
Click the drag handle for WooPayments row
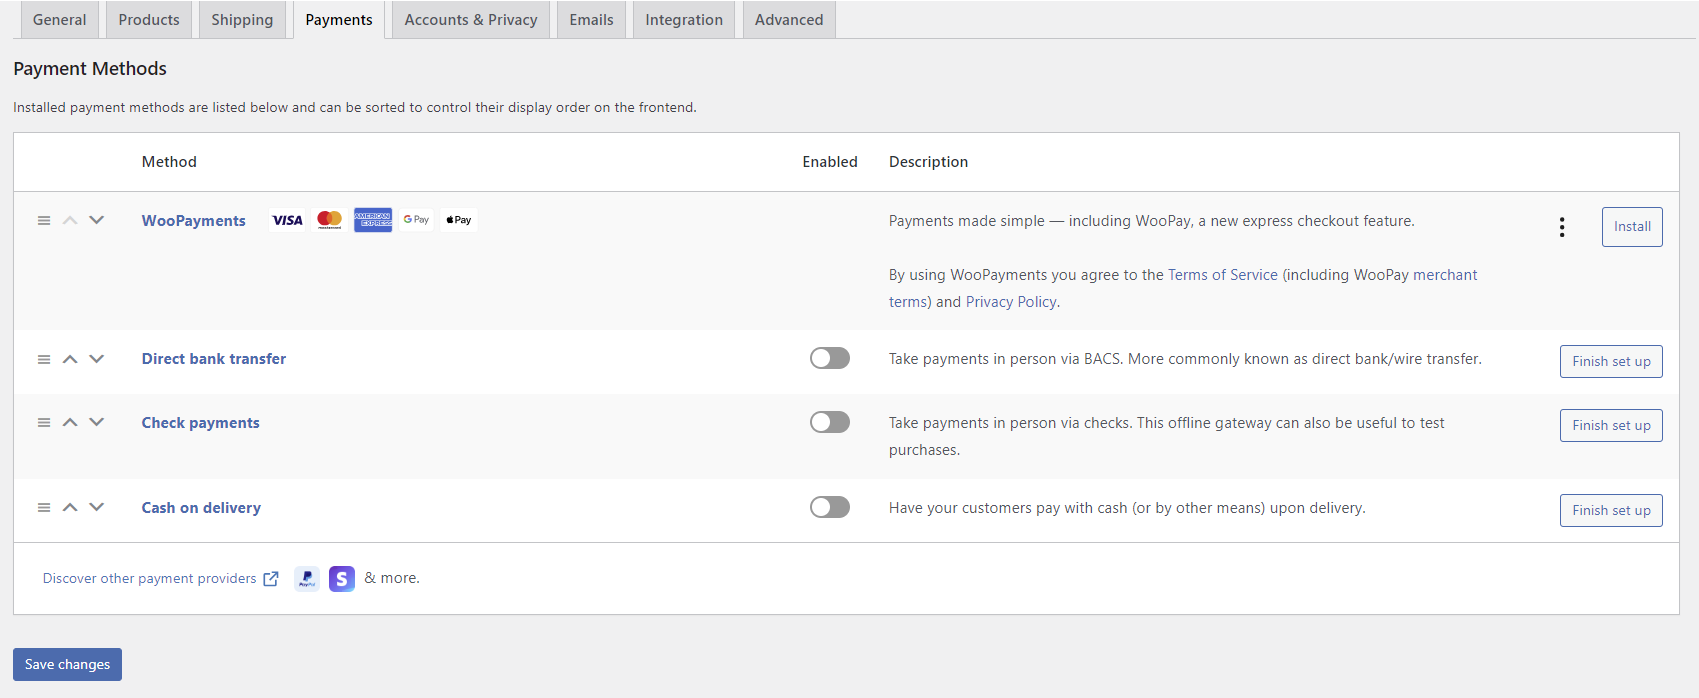[44, 220]
